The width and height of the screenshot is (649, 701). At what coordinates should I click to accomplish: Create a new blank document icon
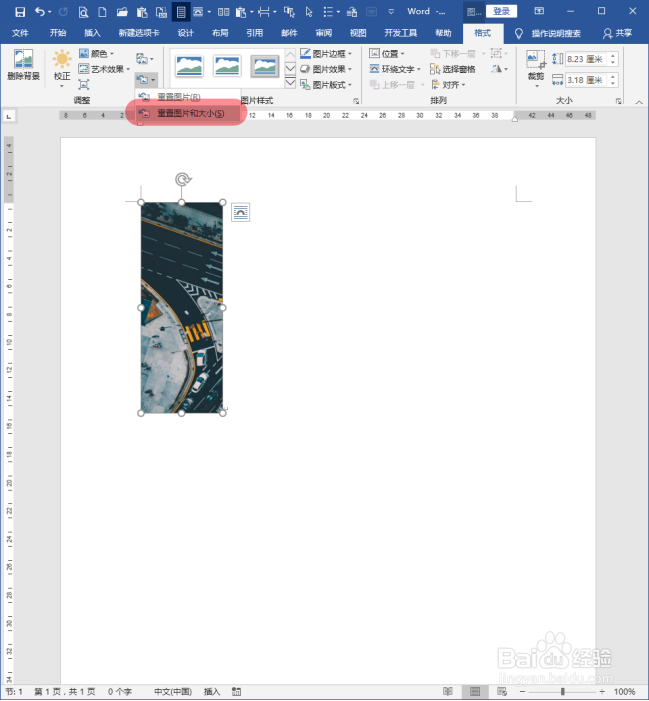102,12
